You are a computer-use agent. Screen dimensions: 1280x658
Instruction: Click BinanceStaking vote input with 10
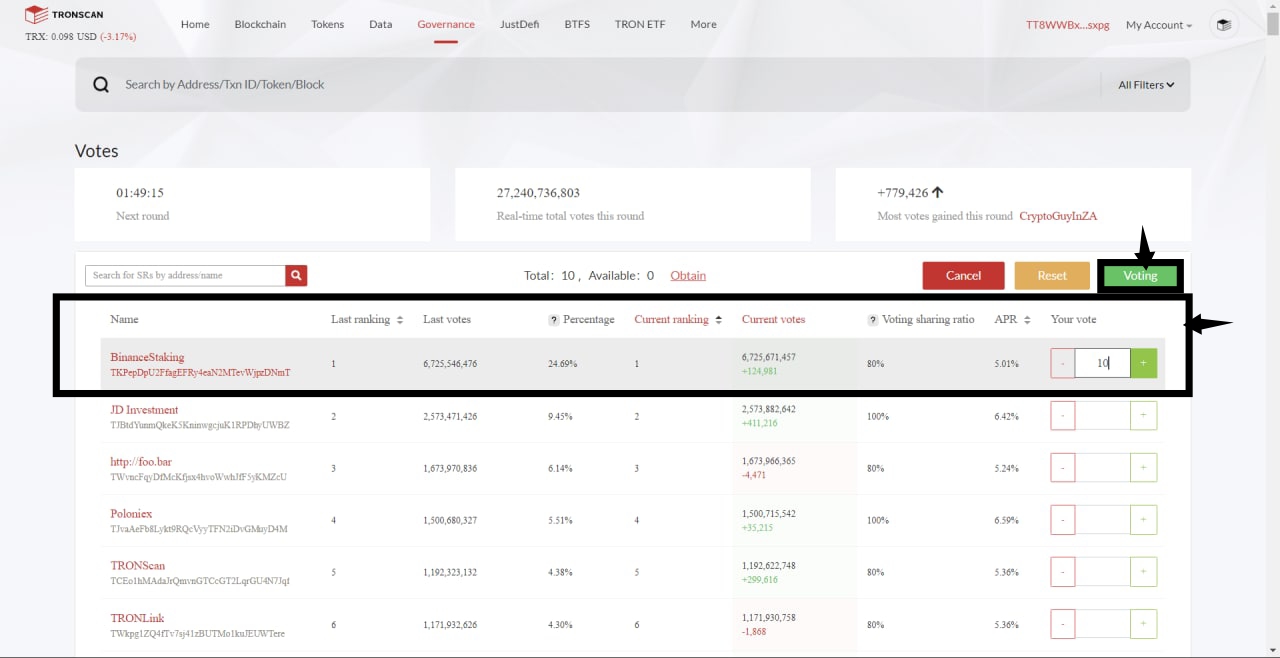click(1103, 363)
